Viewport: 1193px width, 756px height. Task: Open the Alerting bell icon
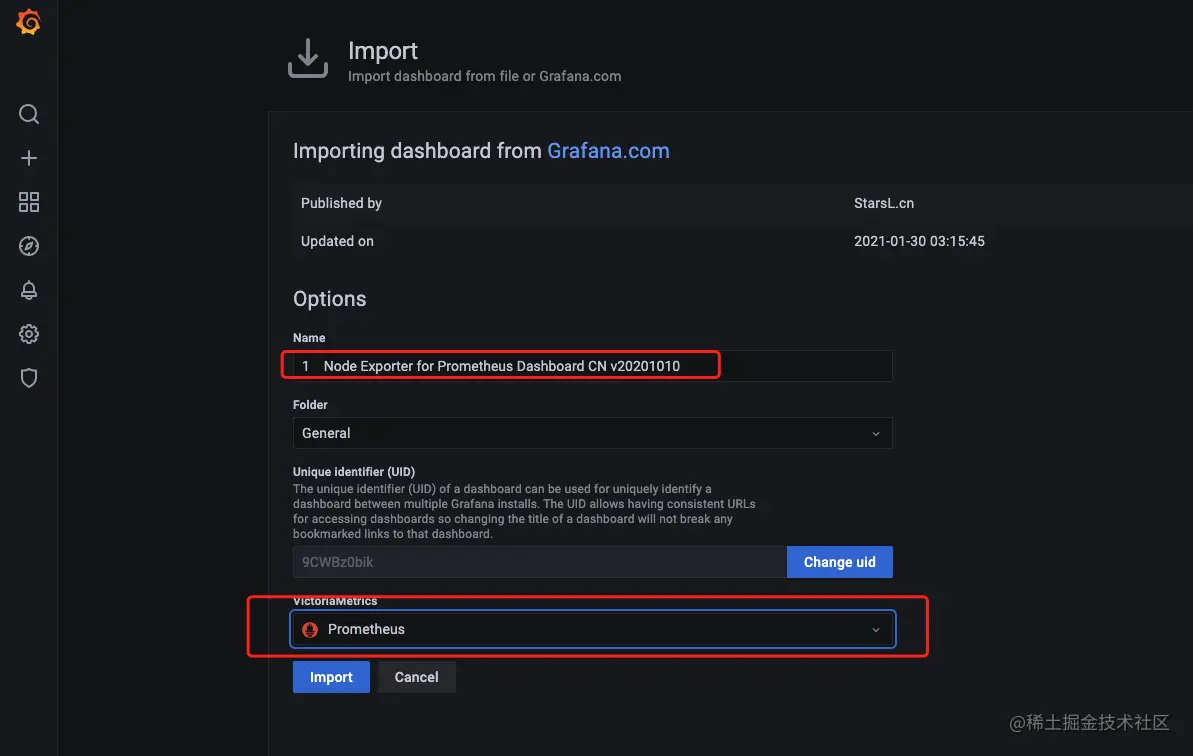29,290
